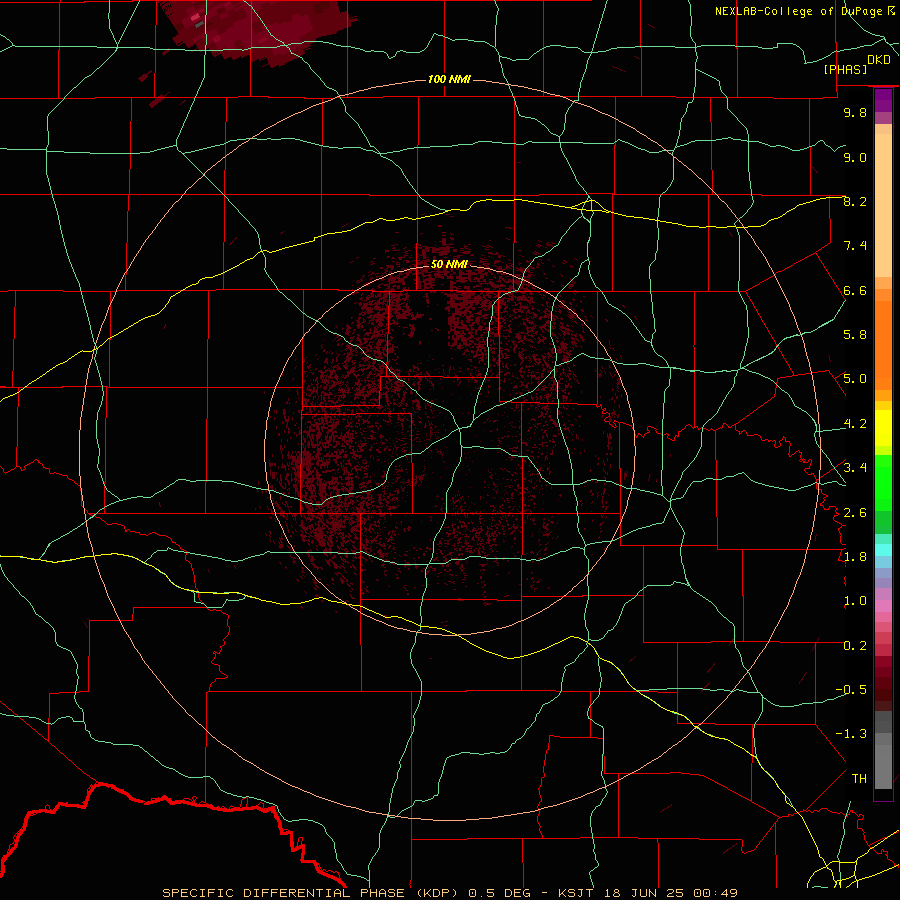Viewport: 900px width, 900px height.
Task: Click the 50 NMI range ring label
Action: 449,264
